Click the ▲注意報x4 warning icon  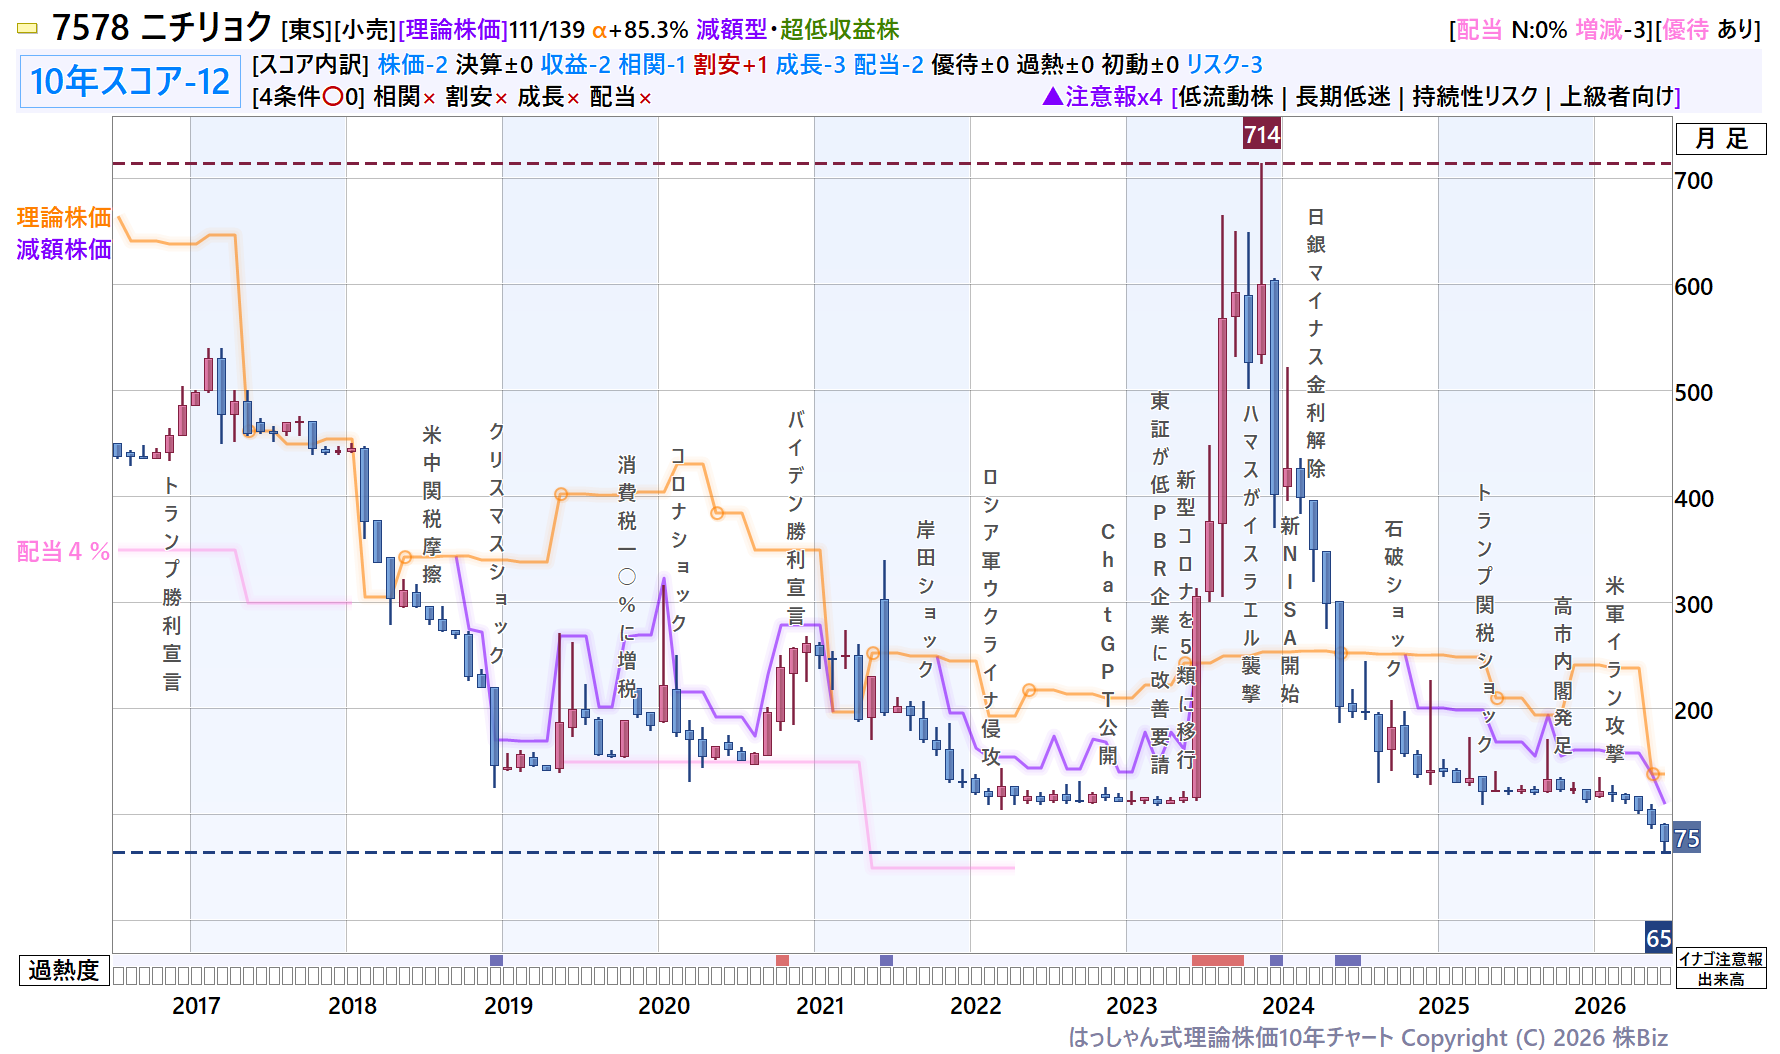(x=1102, y=97)
